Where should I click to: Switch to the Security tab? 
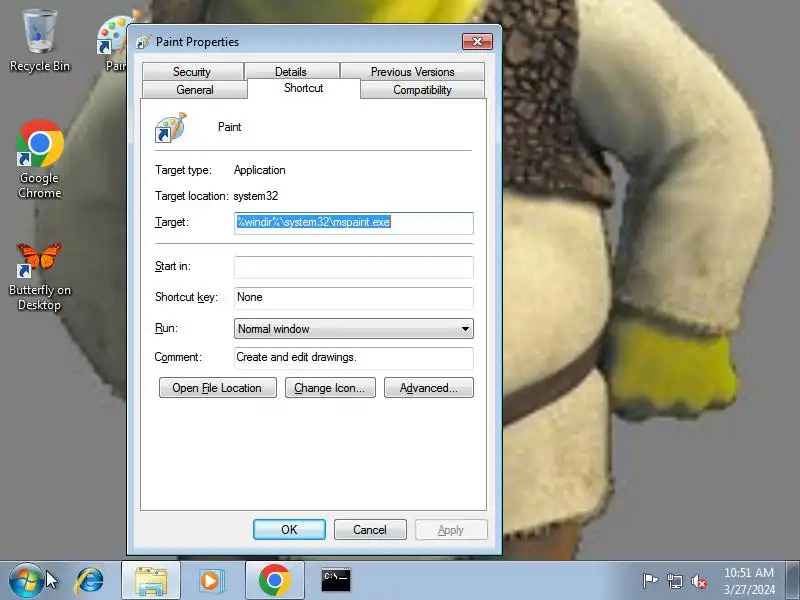point(192,71)
